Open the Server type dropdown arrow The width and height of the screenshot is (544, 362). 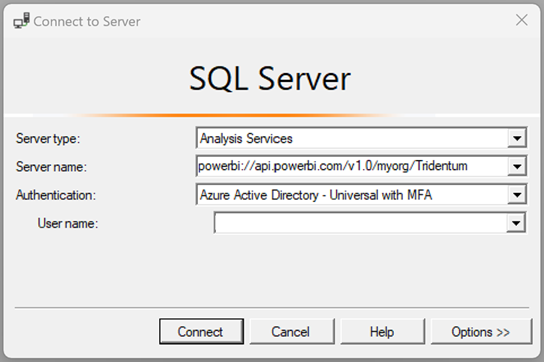click(517, 138)
